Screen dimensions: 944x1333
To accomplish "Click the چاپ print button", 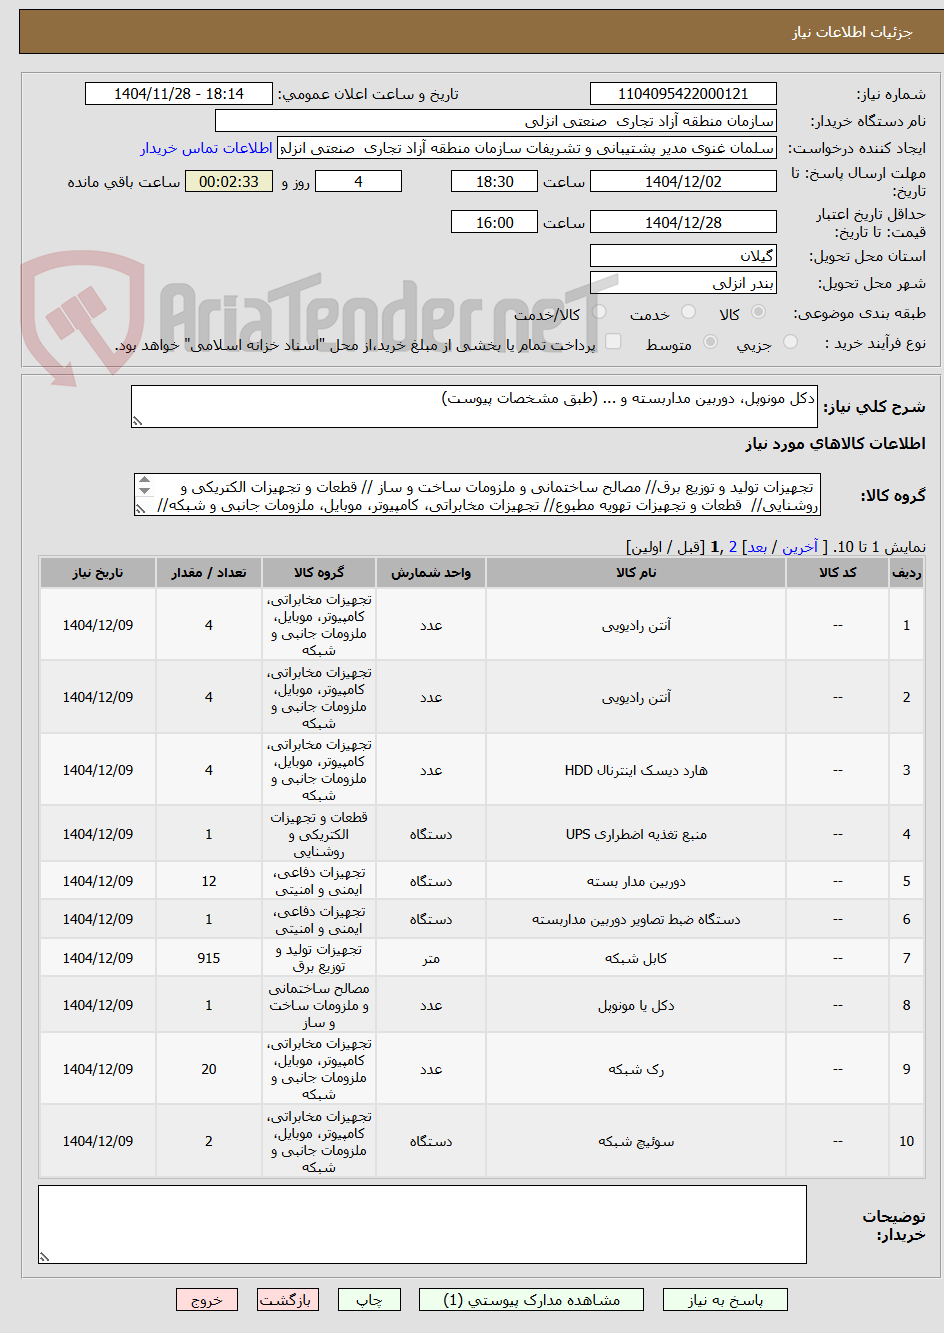I will (x=369, y=1300).
